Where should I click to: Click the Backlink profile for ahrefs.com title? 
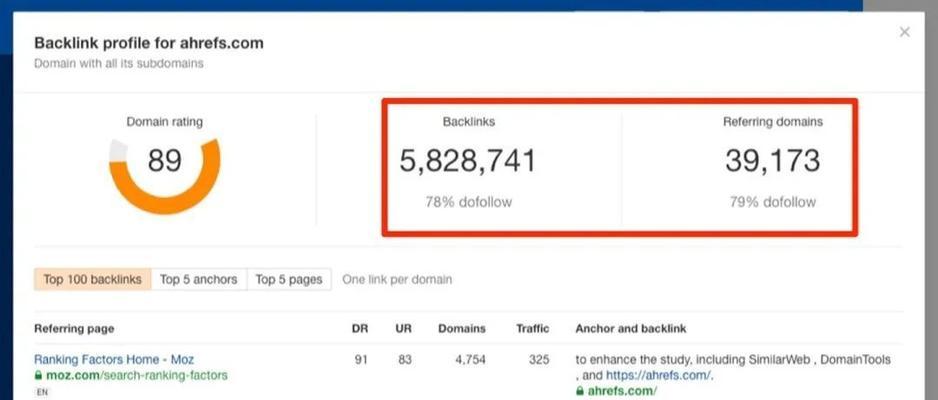[149, 43]
